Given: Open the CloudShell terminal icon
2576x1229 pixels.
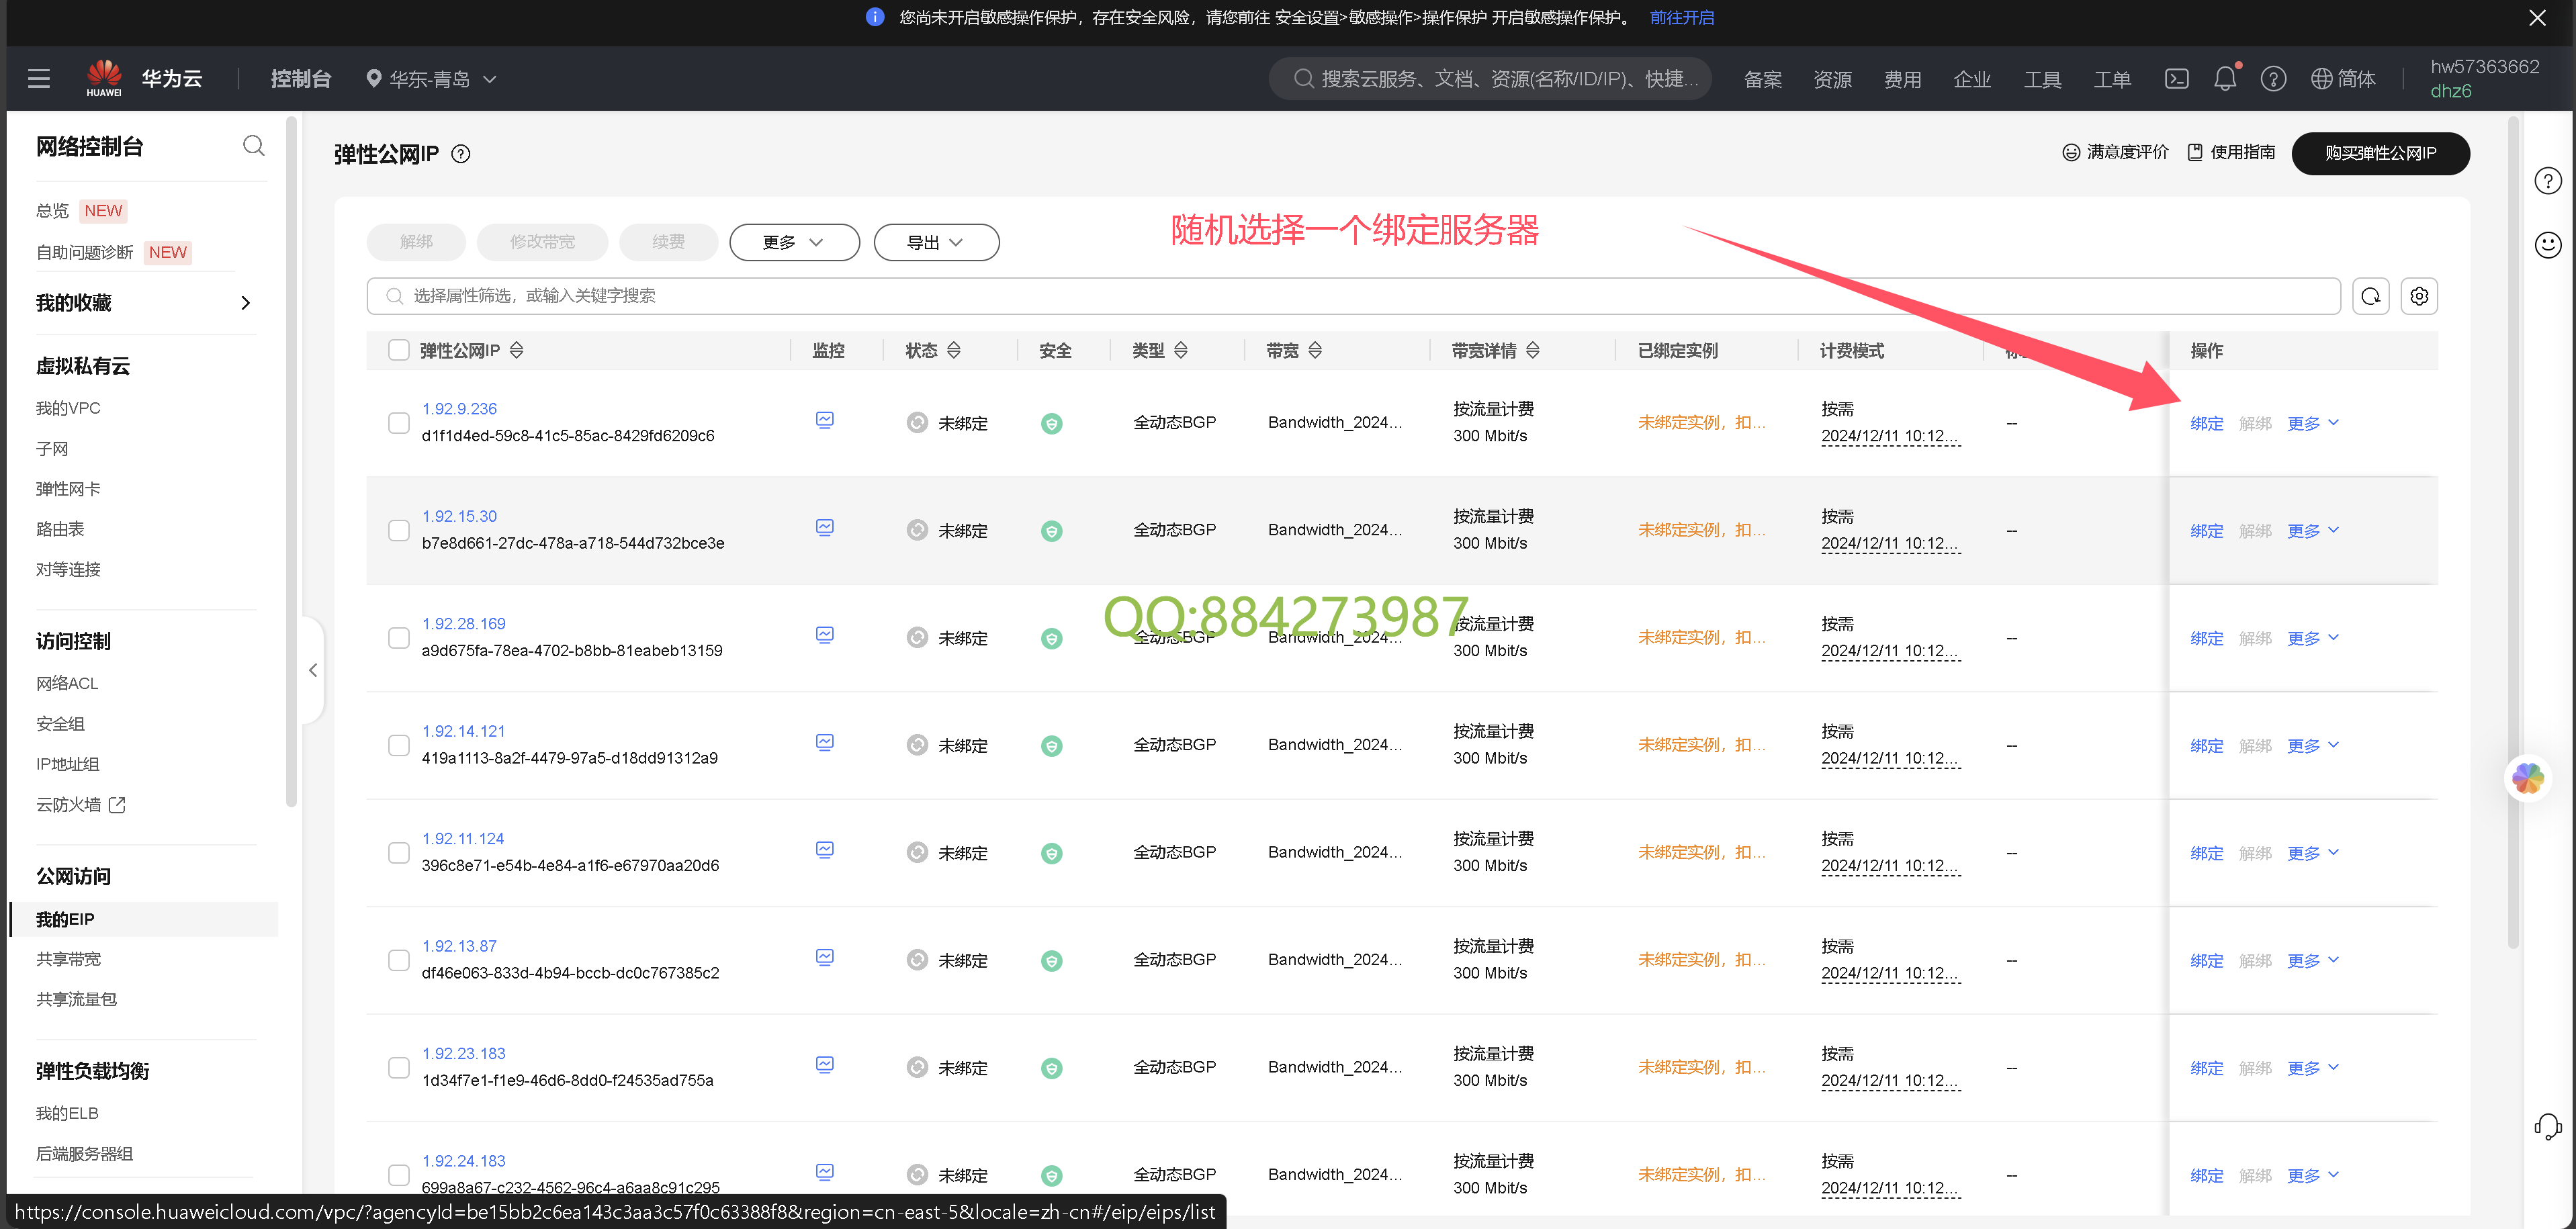Looking at the screenshot, I should [2176, 78].
